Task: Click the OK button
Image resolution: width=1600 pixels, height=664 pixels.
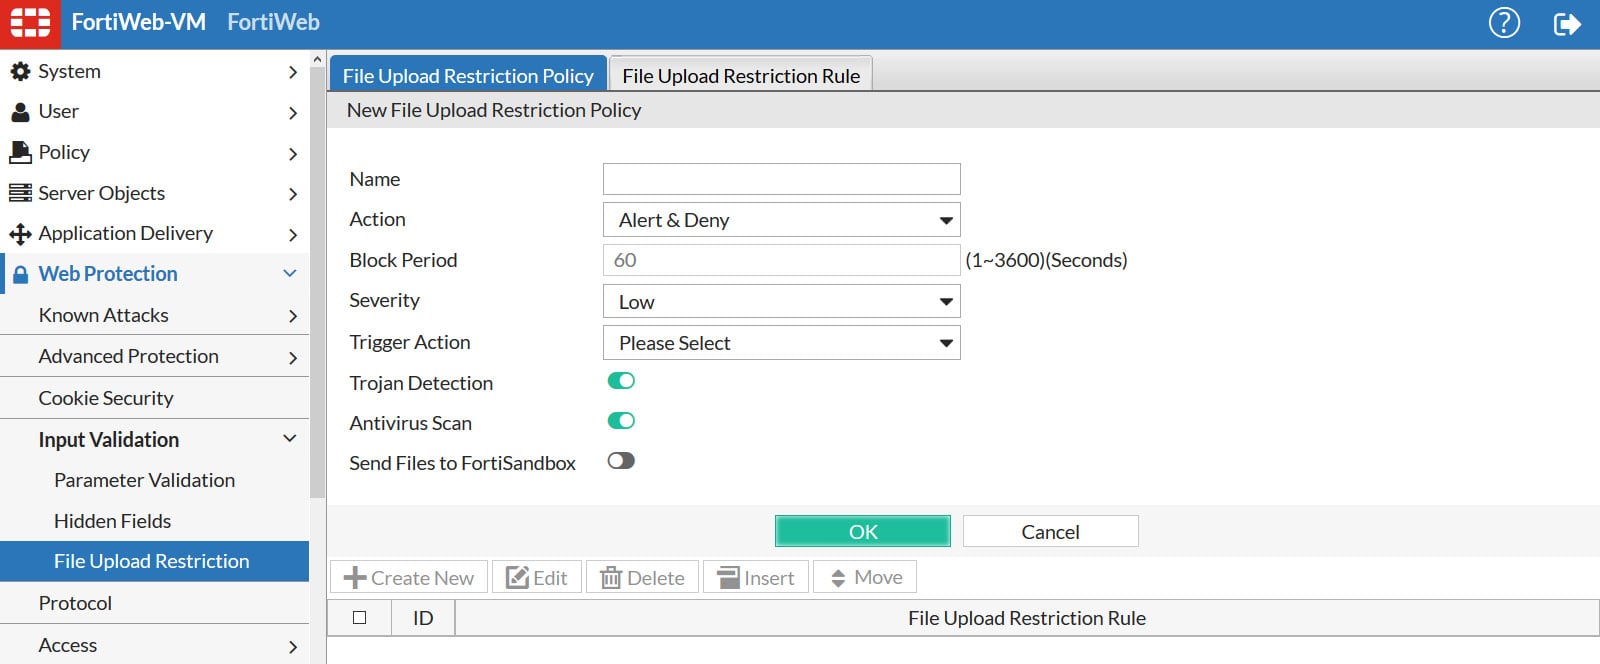Action: 863,531
